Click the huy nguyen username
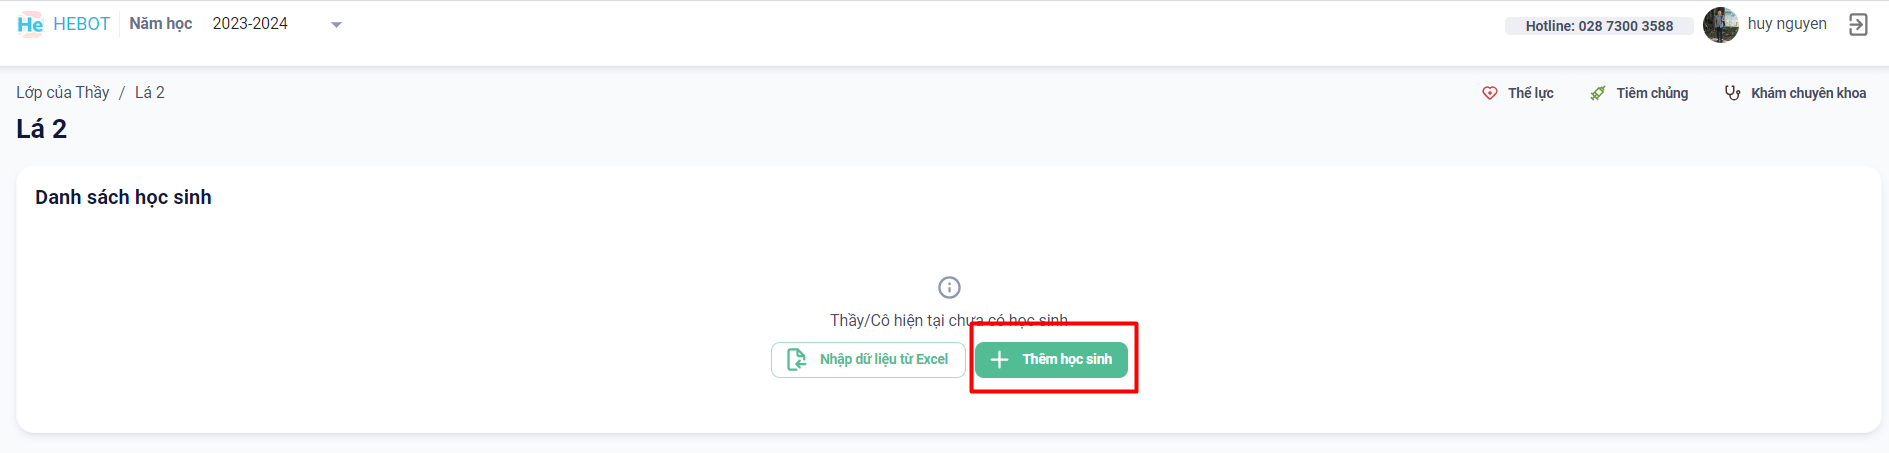Image resolution: width=1889 pixels, height=453 pixels. click(x=1787, y=24)
